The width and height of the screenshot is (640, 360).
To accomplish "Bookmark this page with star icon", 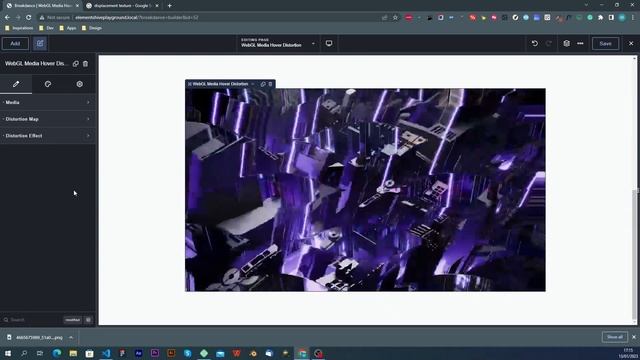I will point(395,18).
